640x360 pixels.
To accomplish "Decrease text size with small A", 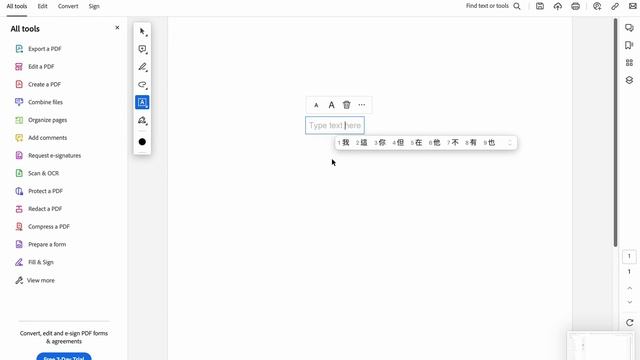I will 316,105.
